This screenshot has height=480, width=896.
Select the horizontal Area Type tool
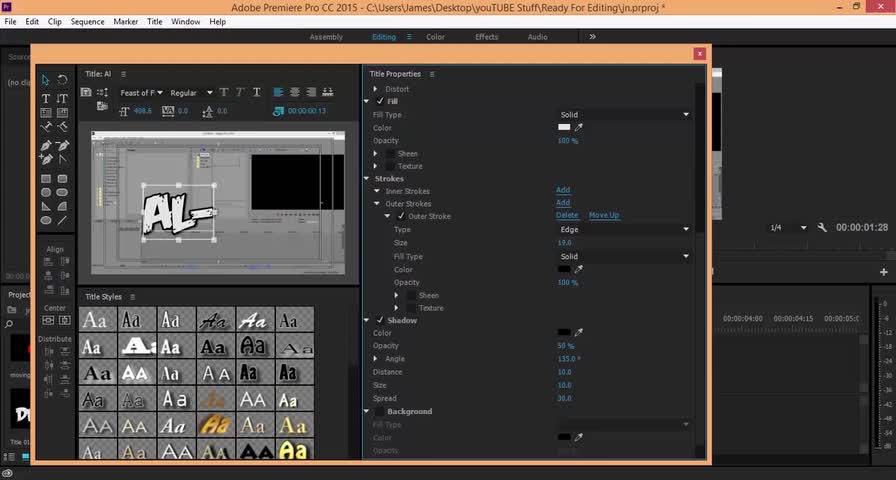[x=46, y=113]
